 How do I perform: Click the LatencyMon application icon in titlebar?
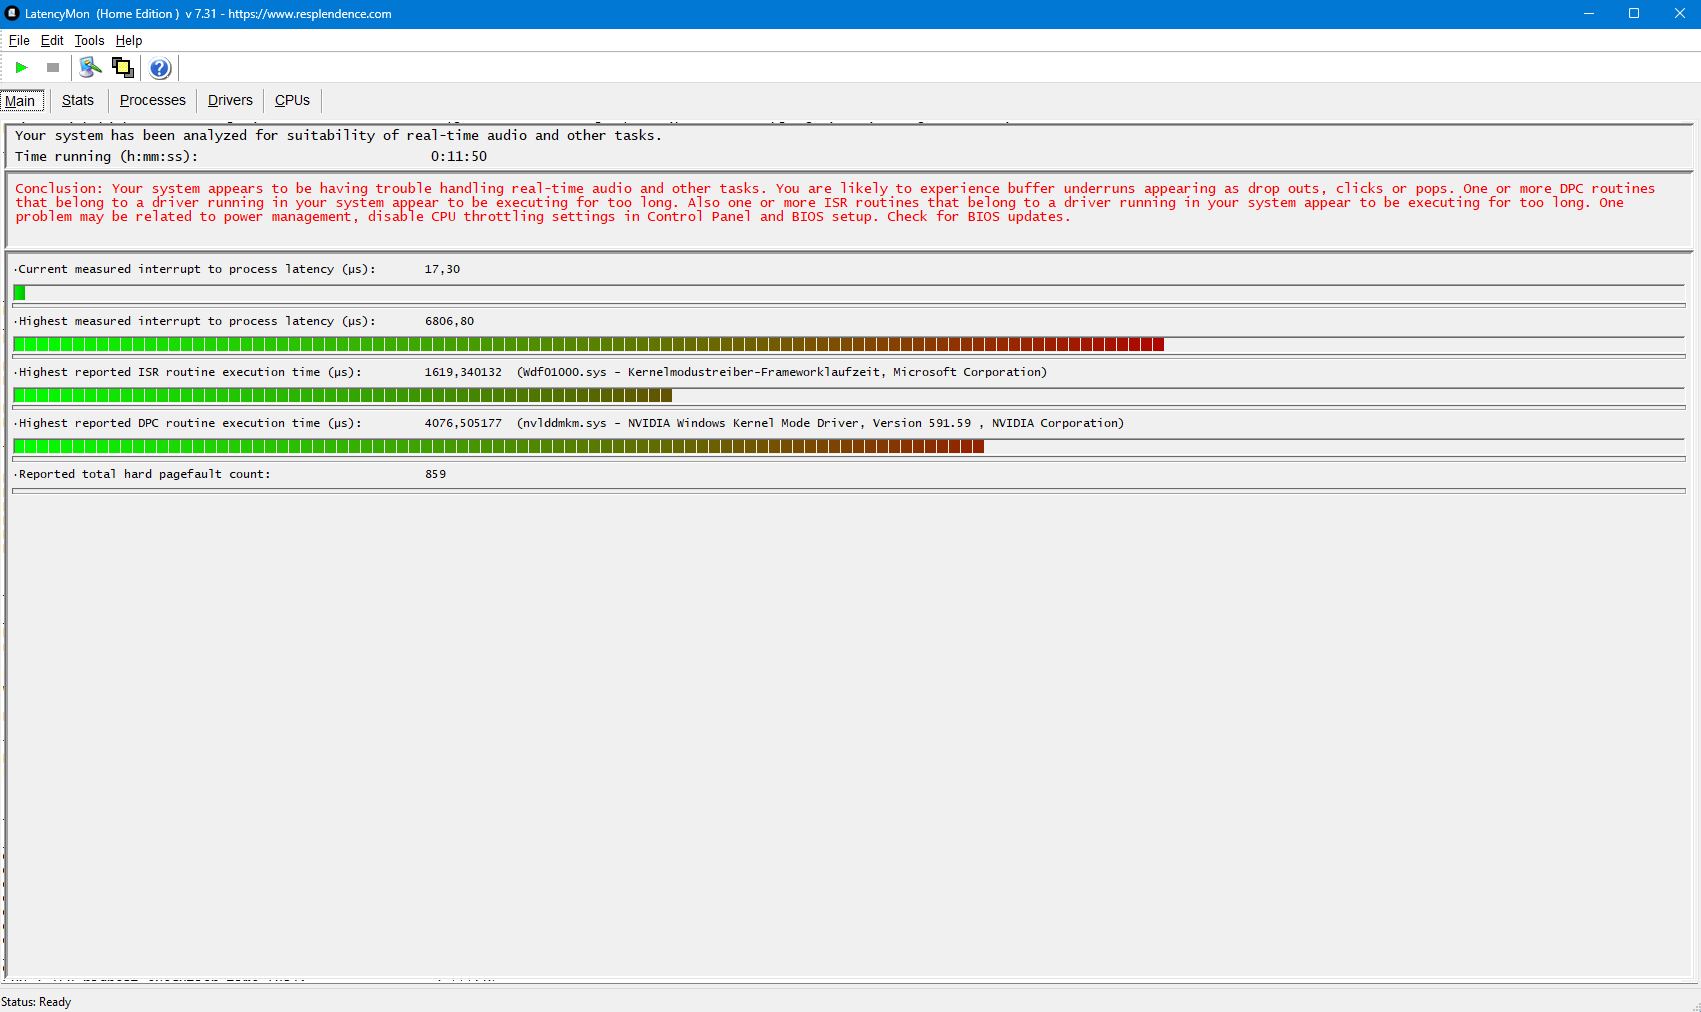11,14
